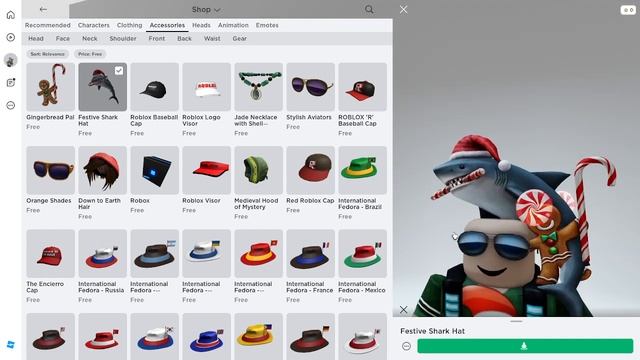
Task: Select the Roblox Logo Visor thumbnail
Action: pos(207,87)
